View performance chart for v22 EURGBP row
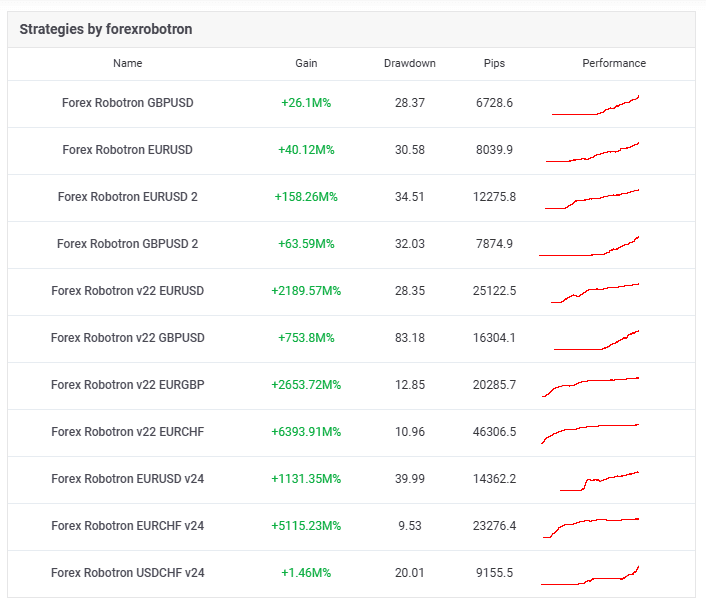The image size is (706, 608). (590, 387)
